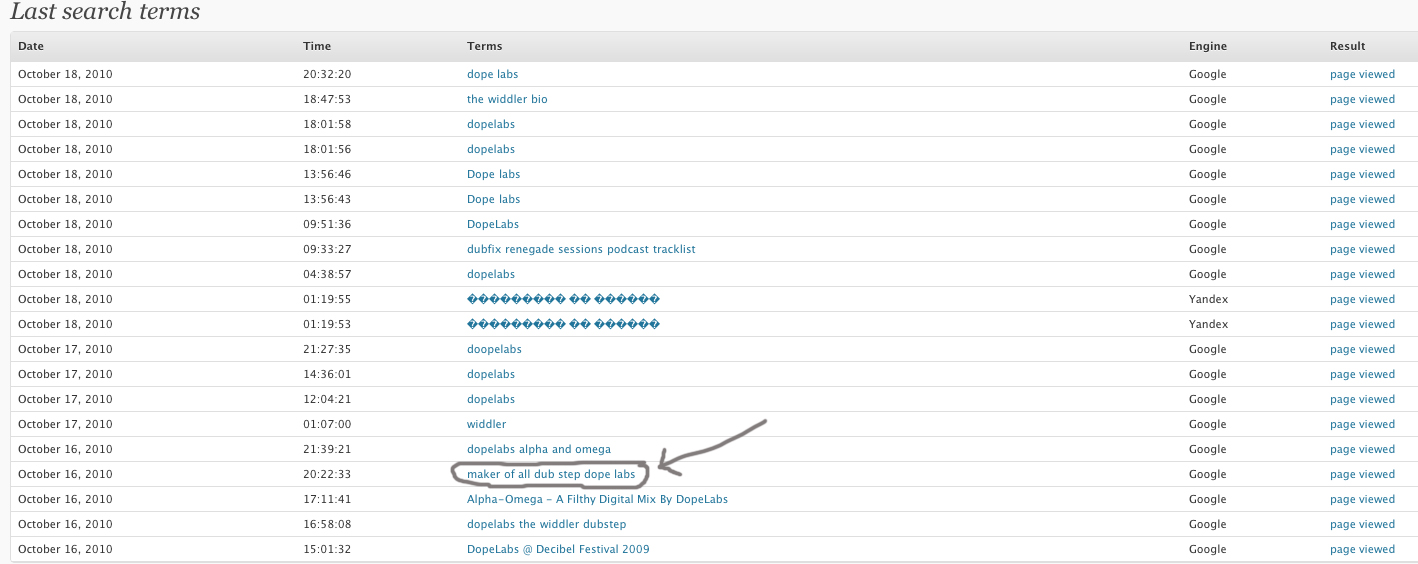The height and width of the screenshot is (564, 1418).
Task: Click "dopelabs" term at 14:36:01
Action: point(491,374)
